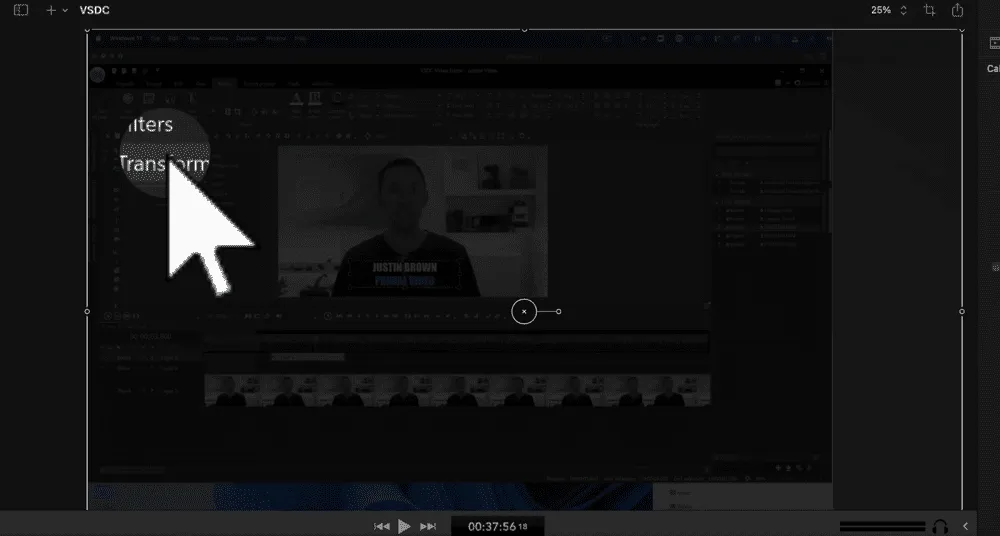
Task: Play the video preview
Action: point(404,526)
